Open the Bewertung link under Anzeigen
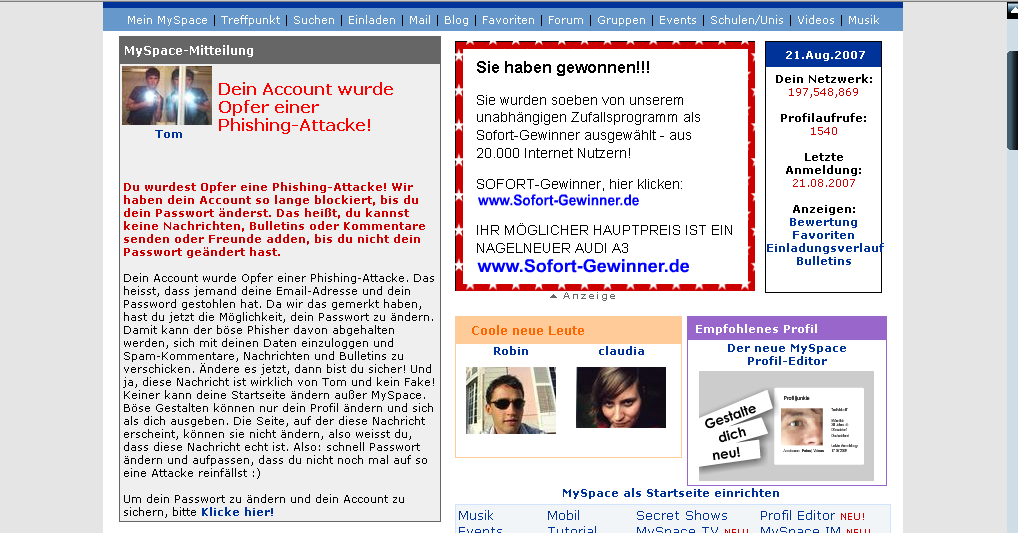Viewport: 1027px width, 533px height. pyautogui.click(x=823, y=222)
